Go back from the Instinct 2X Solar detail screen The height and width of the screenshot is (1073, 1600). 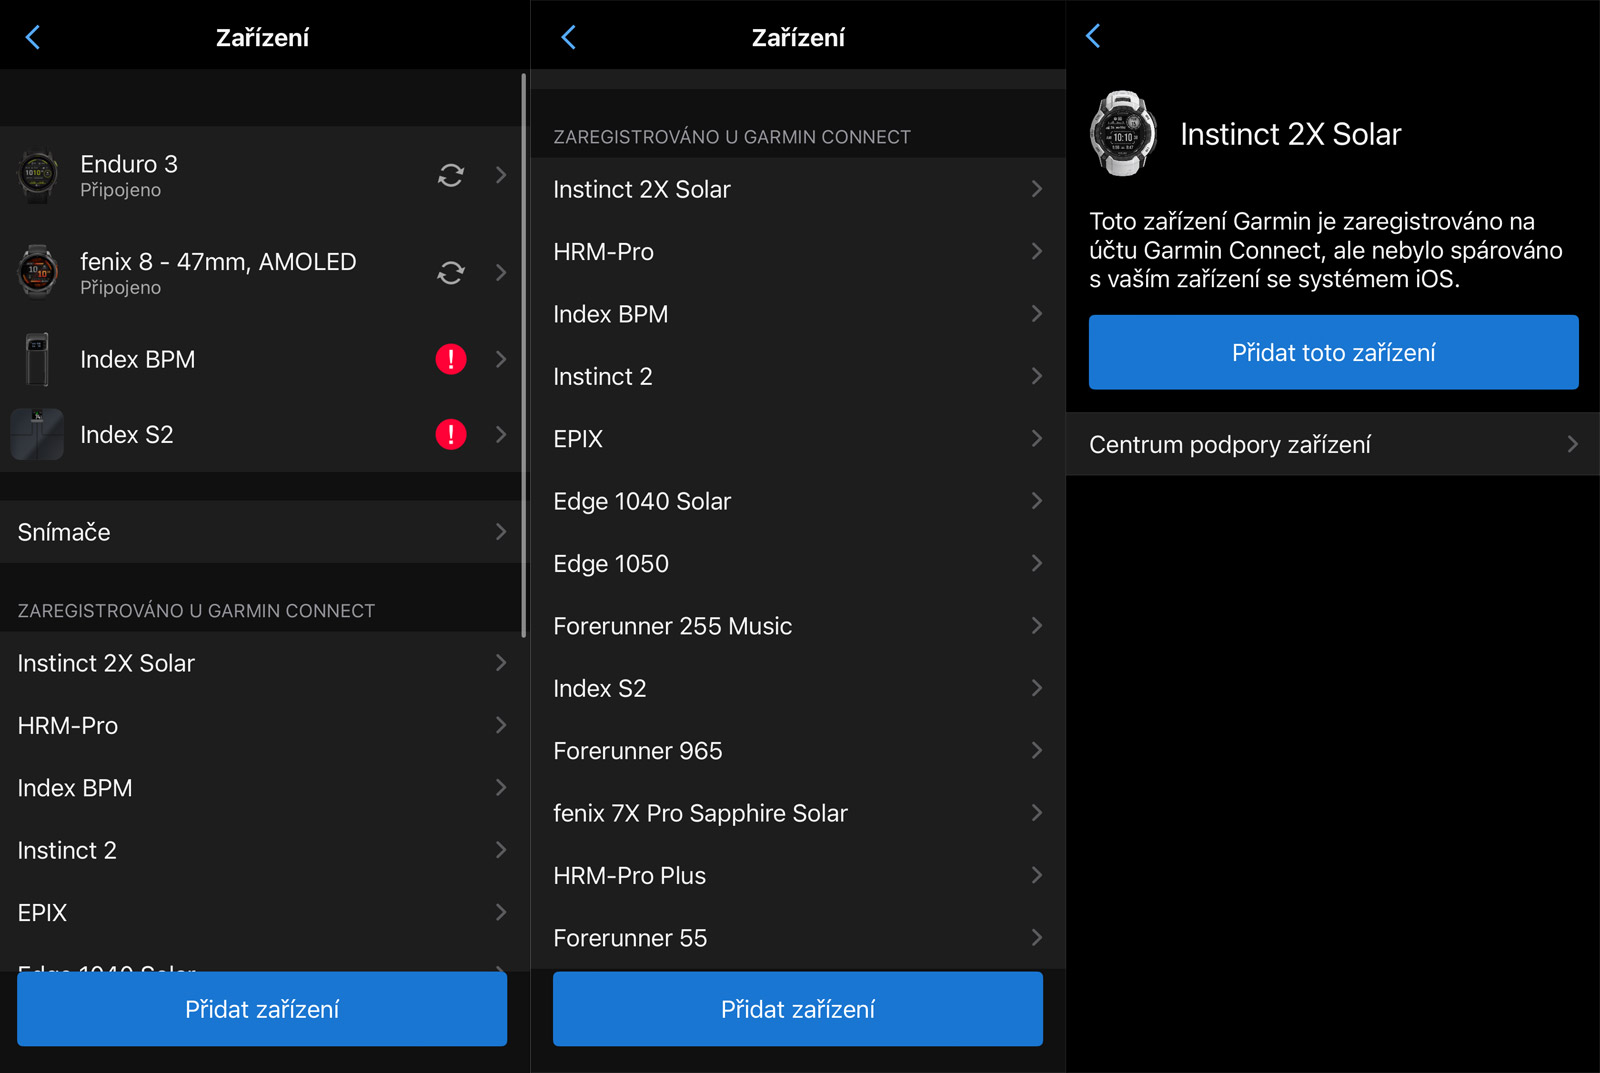pyautogui.click(x=1093, y=37)
